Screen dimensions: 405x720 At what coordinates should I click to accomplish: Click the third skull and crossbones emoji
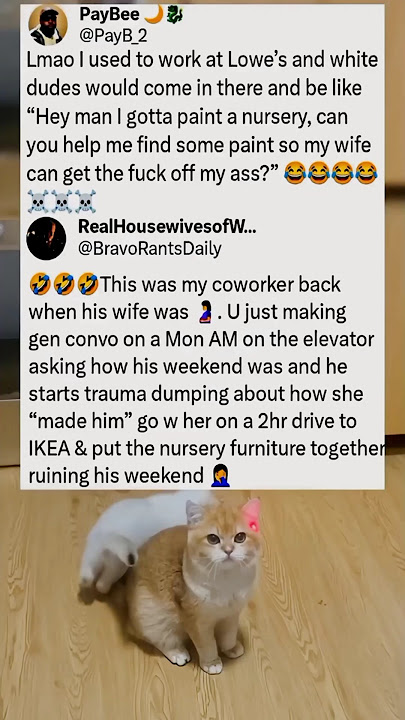pyautogui.click(x=85, y=201)
